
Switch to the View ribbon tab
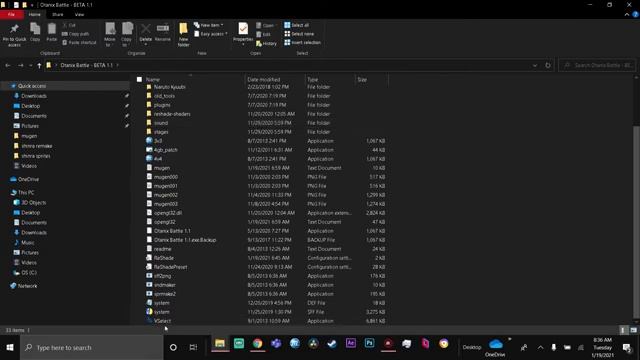(79, 14)
